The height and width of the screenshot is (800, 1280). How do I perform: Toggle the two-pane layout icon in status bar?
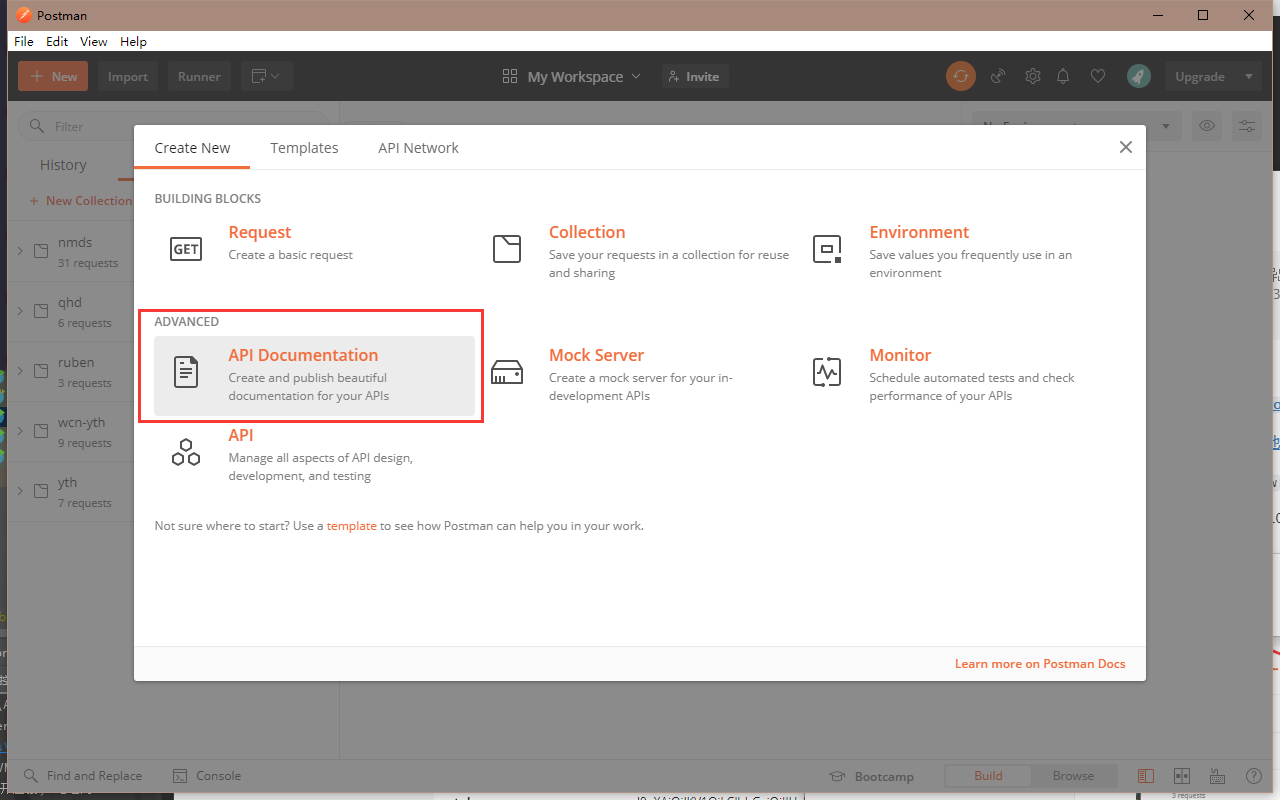tap(1146, 776)
